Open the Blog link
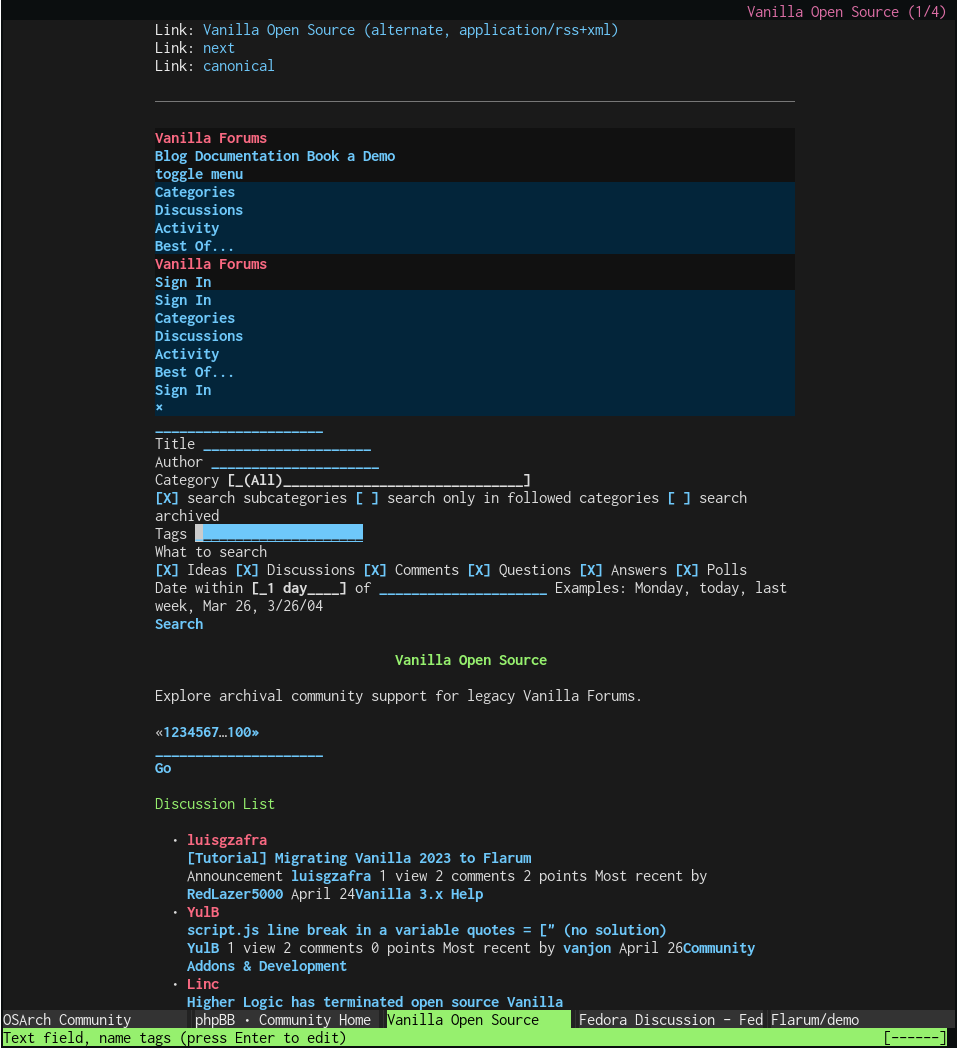The height and width of the screenshot is (1048, 957). (x=171, y=156)
